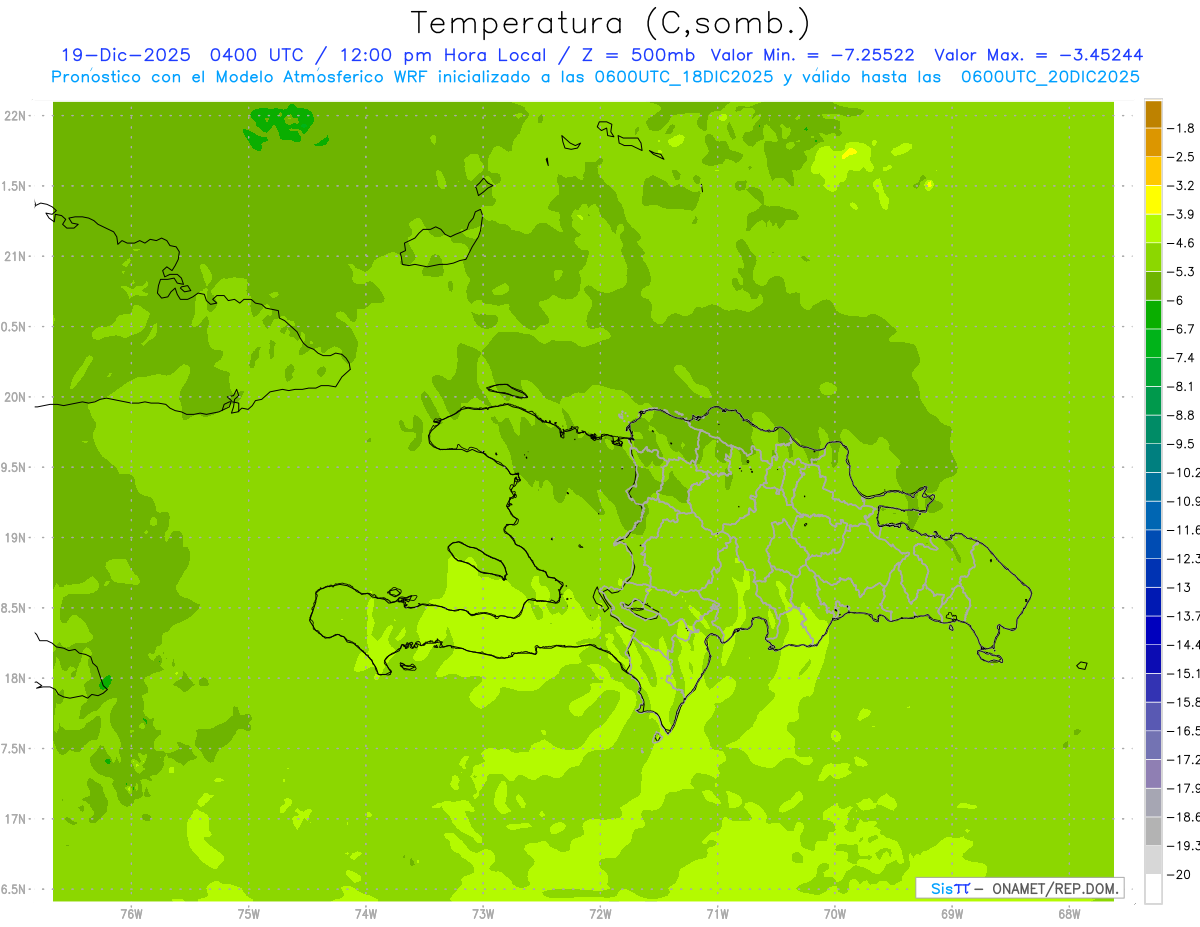
Task: Click the 71W longitude label
Action: pyautogui.click(x=717, y=913)
